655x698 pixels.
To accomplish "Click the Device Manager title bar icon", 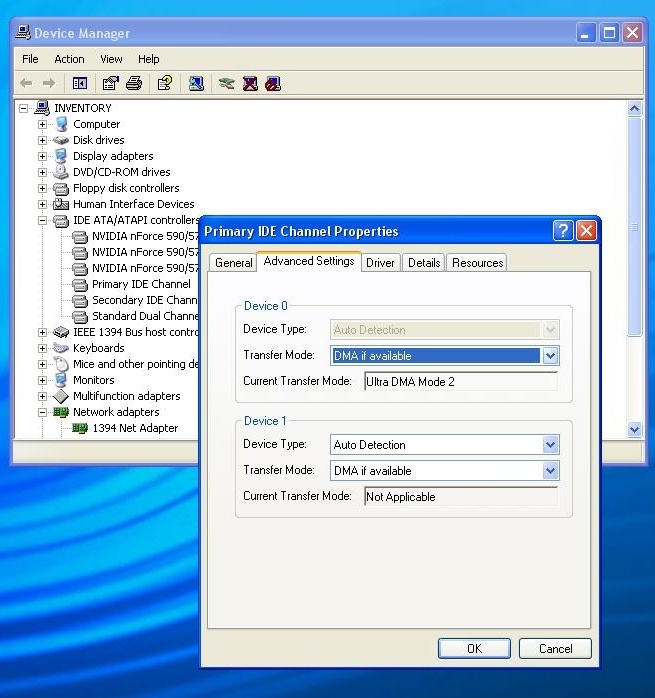I will pyautogui.click(x=23, y=32).
